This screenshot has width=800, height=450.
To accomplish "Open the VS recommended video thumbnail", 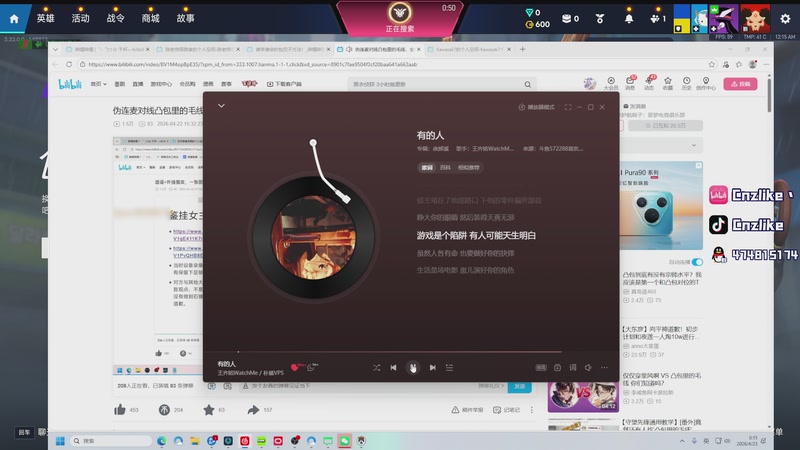I will tap(583, 396).
